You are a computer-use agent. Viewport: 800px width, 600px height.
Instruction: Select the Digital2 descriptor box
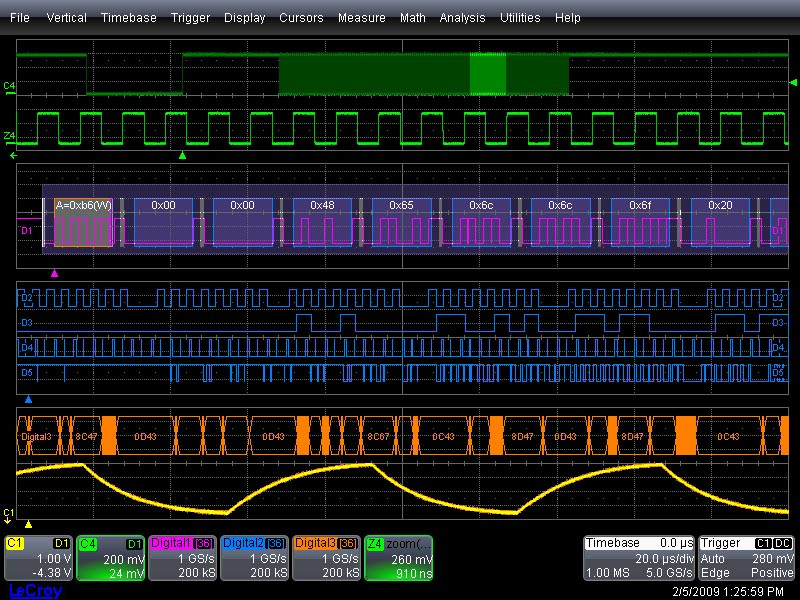[x=254, y=557]
